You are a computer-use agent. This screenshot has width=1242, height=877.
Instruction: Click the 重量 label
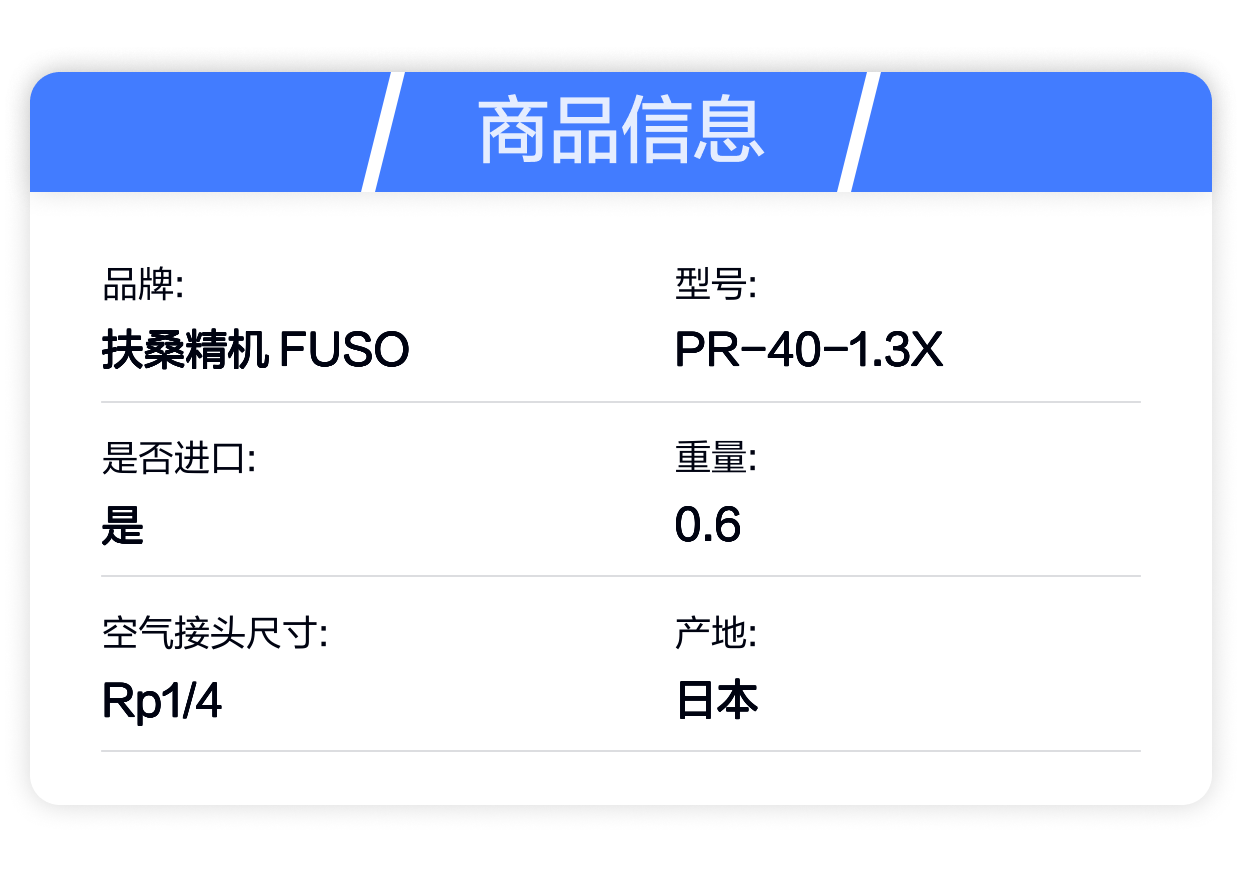pos(716,460)
